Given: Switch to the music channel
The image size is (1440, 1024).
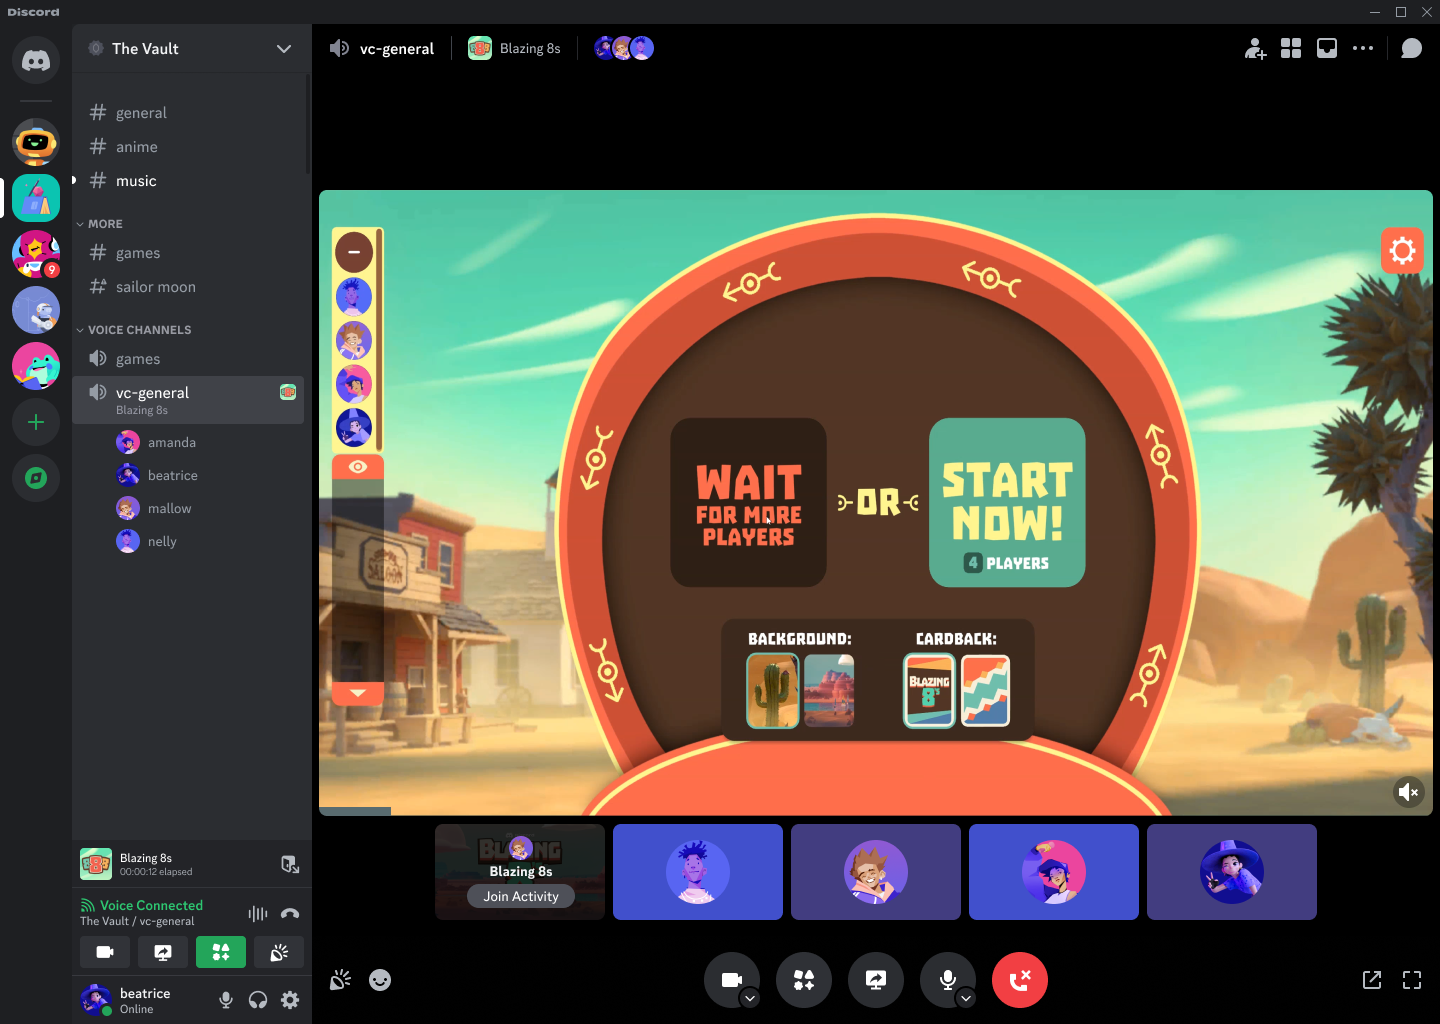Looking at the screenshot, I should (135, 180).
